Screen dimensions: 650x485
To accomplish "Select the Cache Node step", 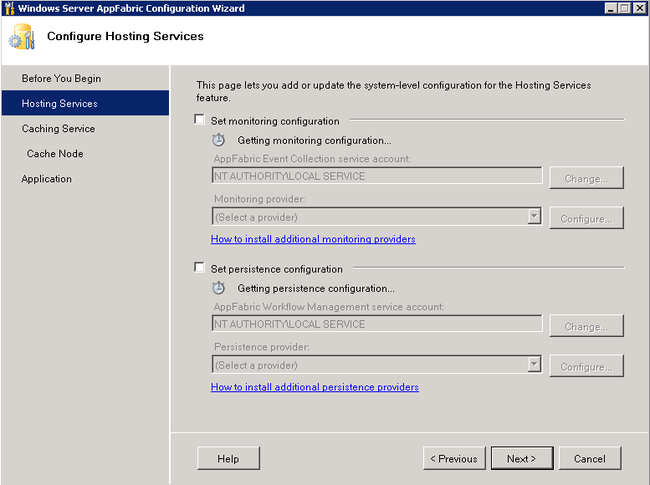I will click(x=55, y=154).
